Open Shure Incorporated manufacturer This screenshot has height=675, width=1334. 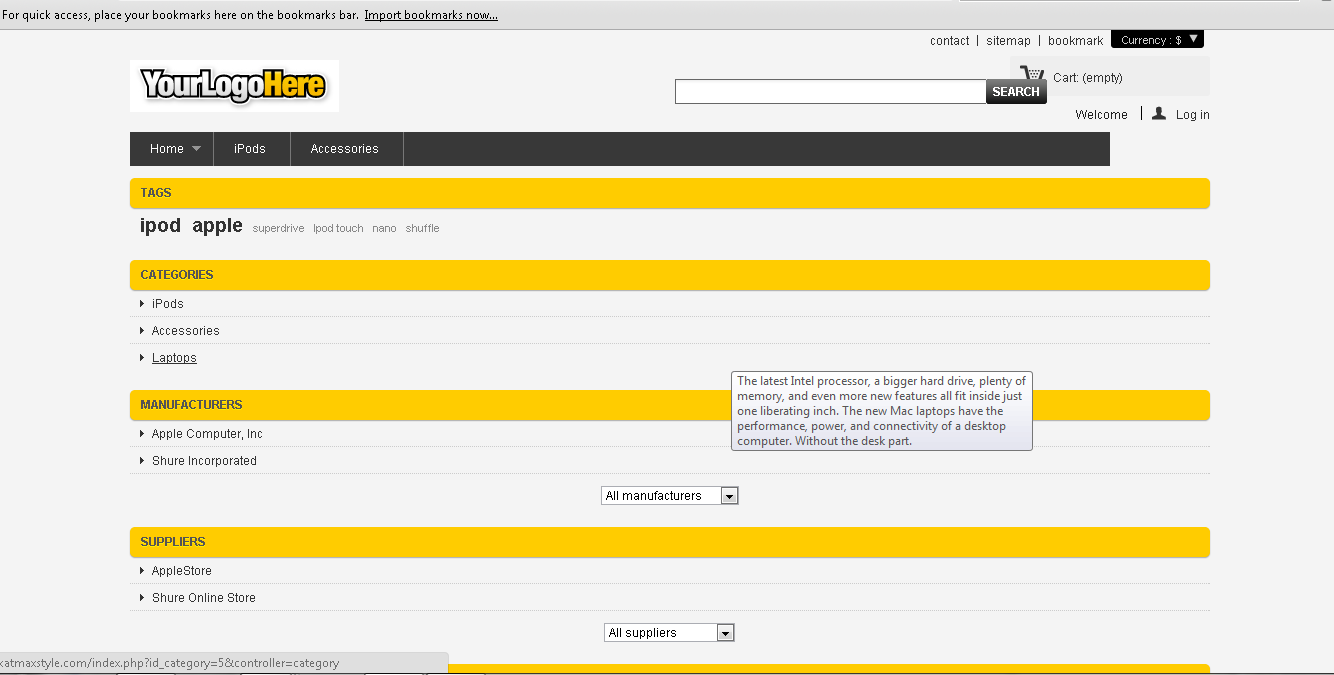[x=204, y=461]
